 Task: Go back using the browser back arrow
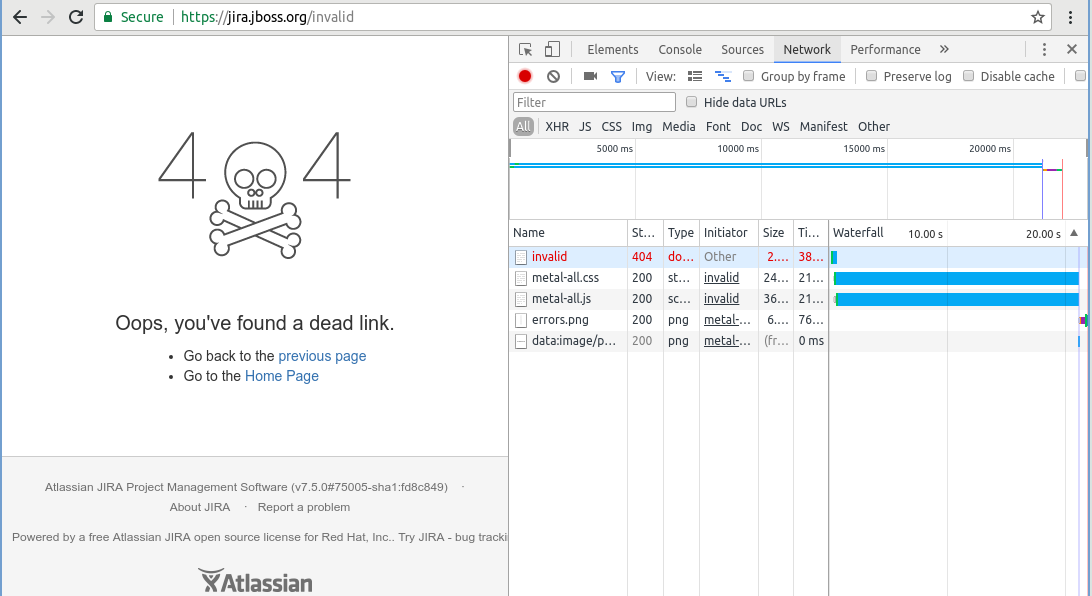[20, 17]
